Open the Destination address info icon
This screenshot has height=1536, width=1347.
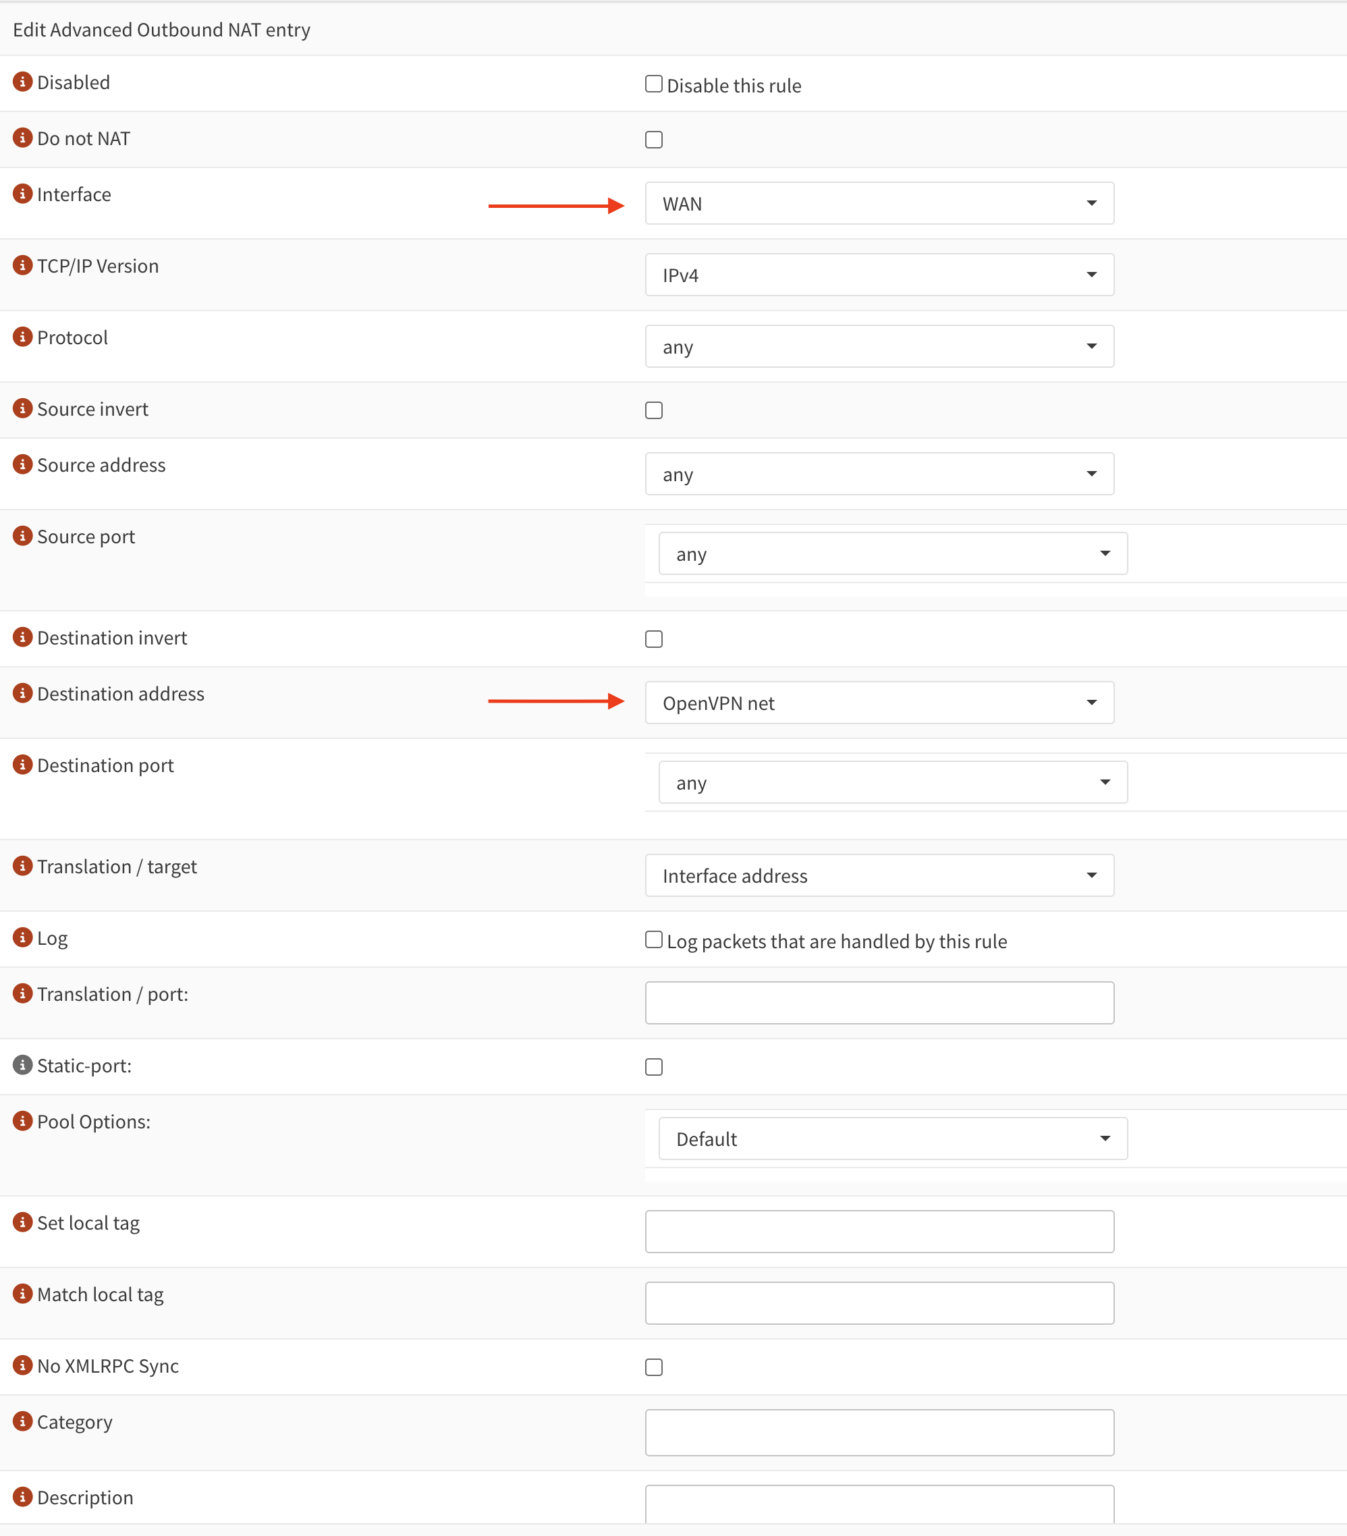22,693
